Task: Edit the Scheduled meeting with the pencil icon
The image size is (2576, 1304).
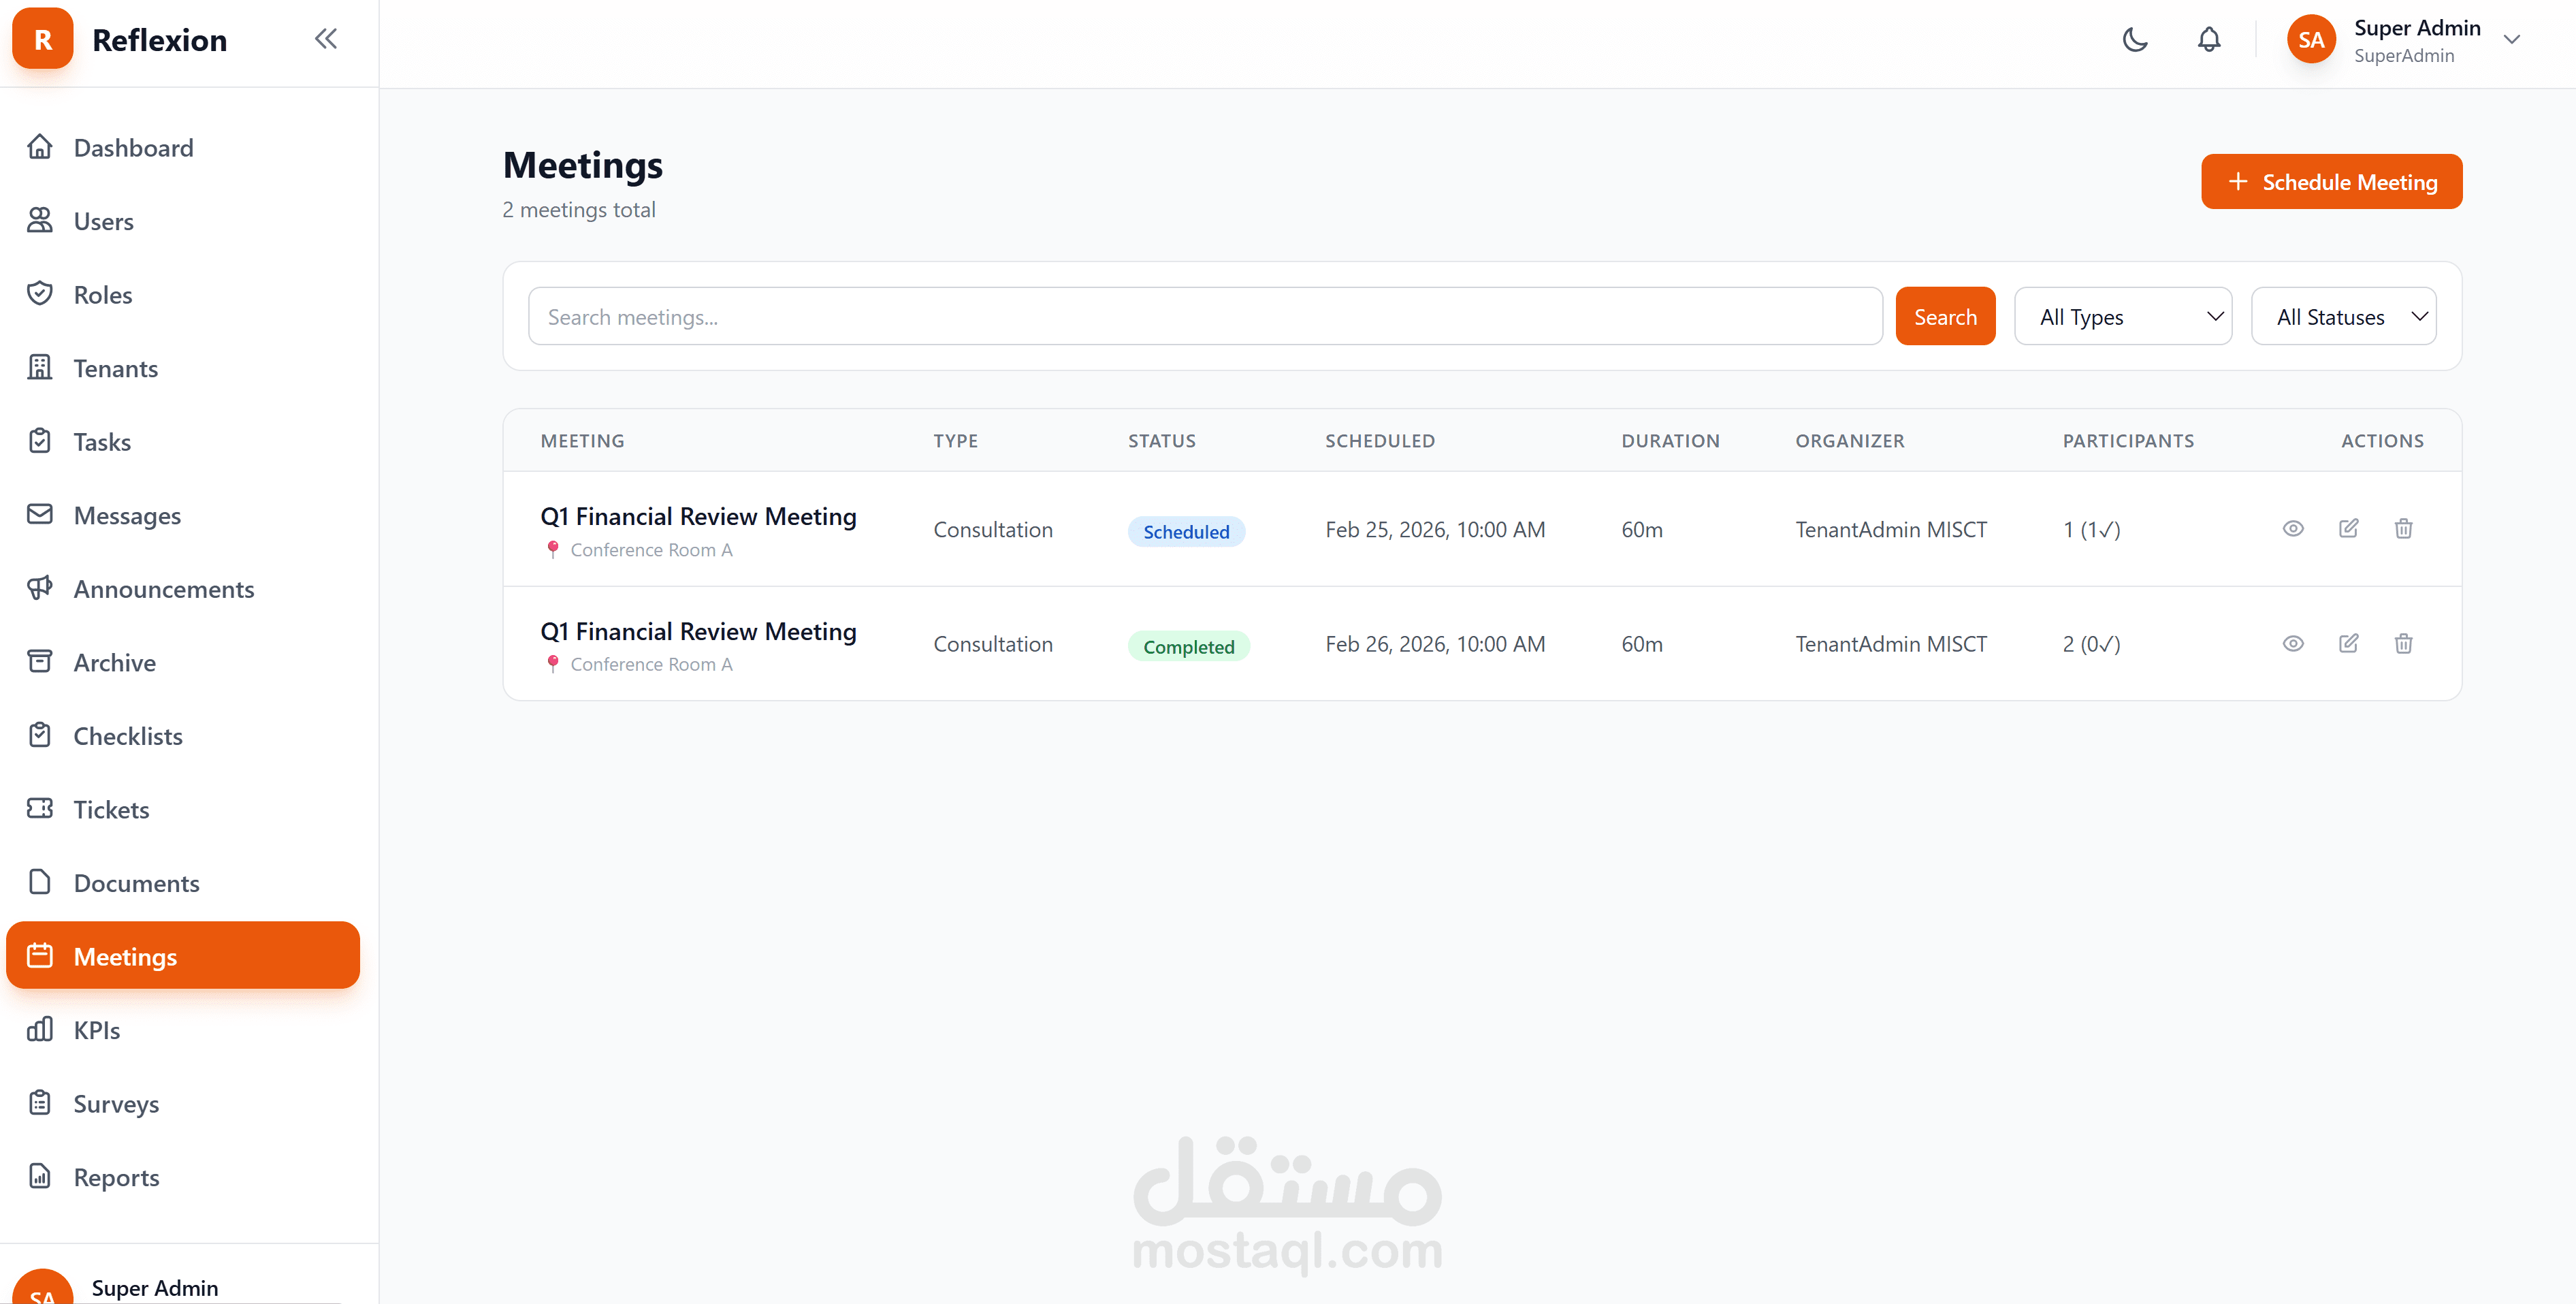Action: point(2348,528)
